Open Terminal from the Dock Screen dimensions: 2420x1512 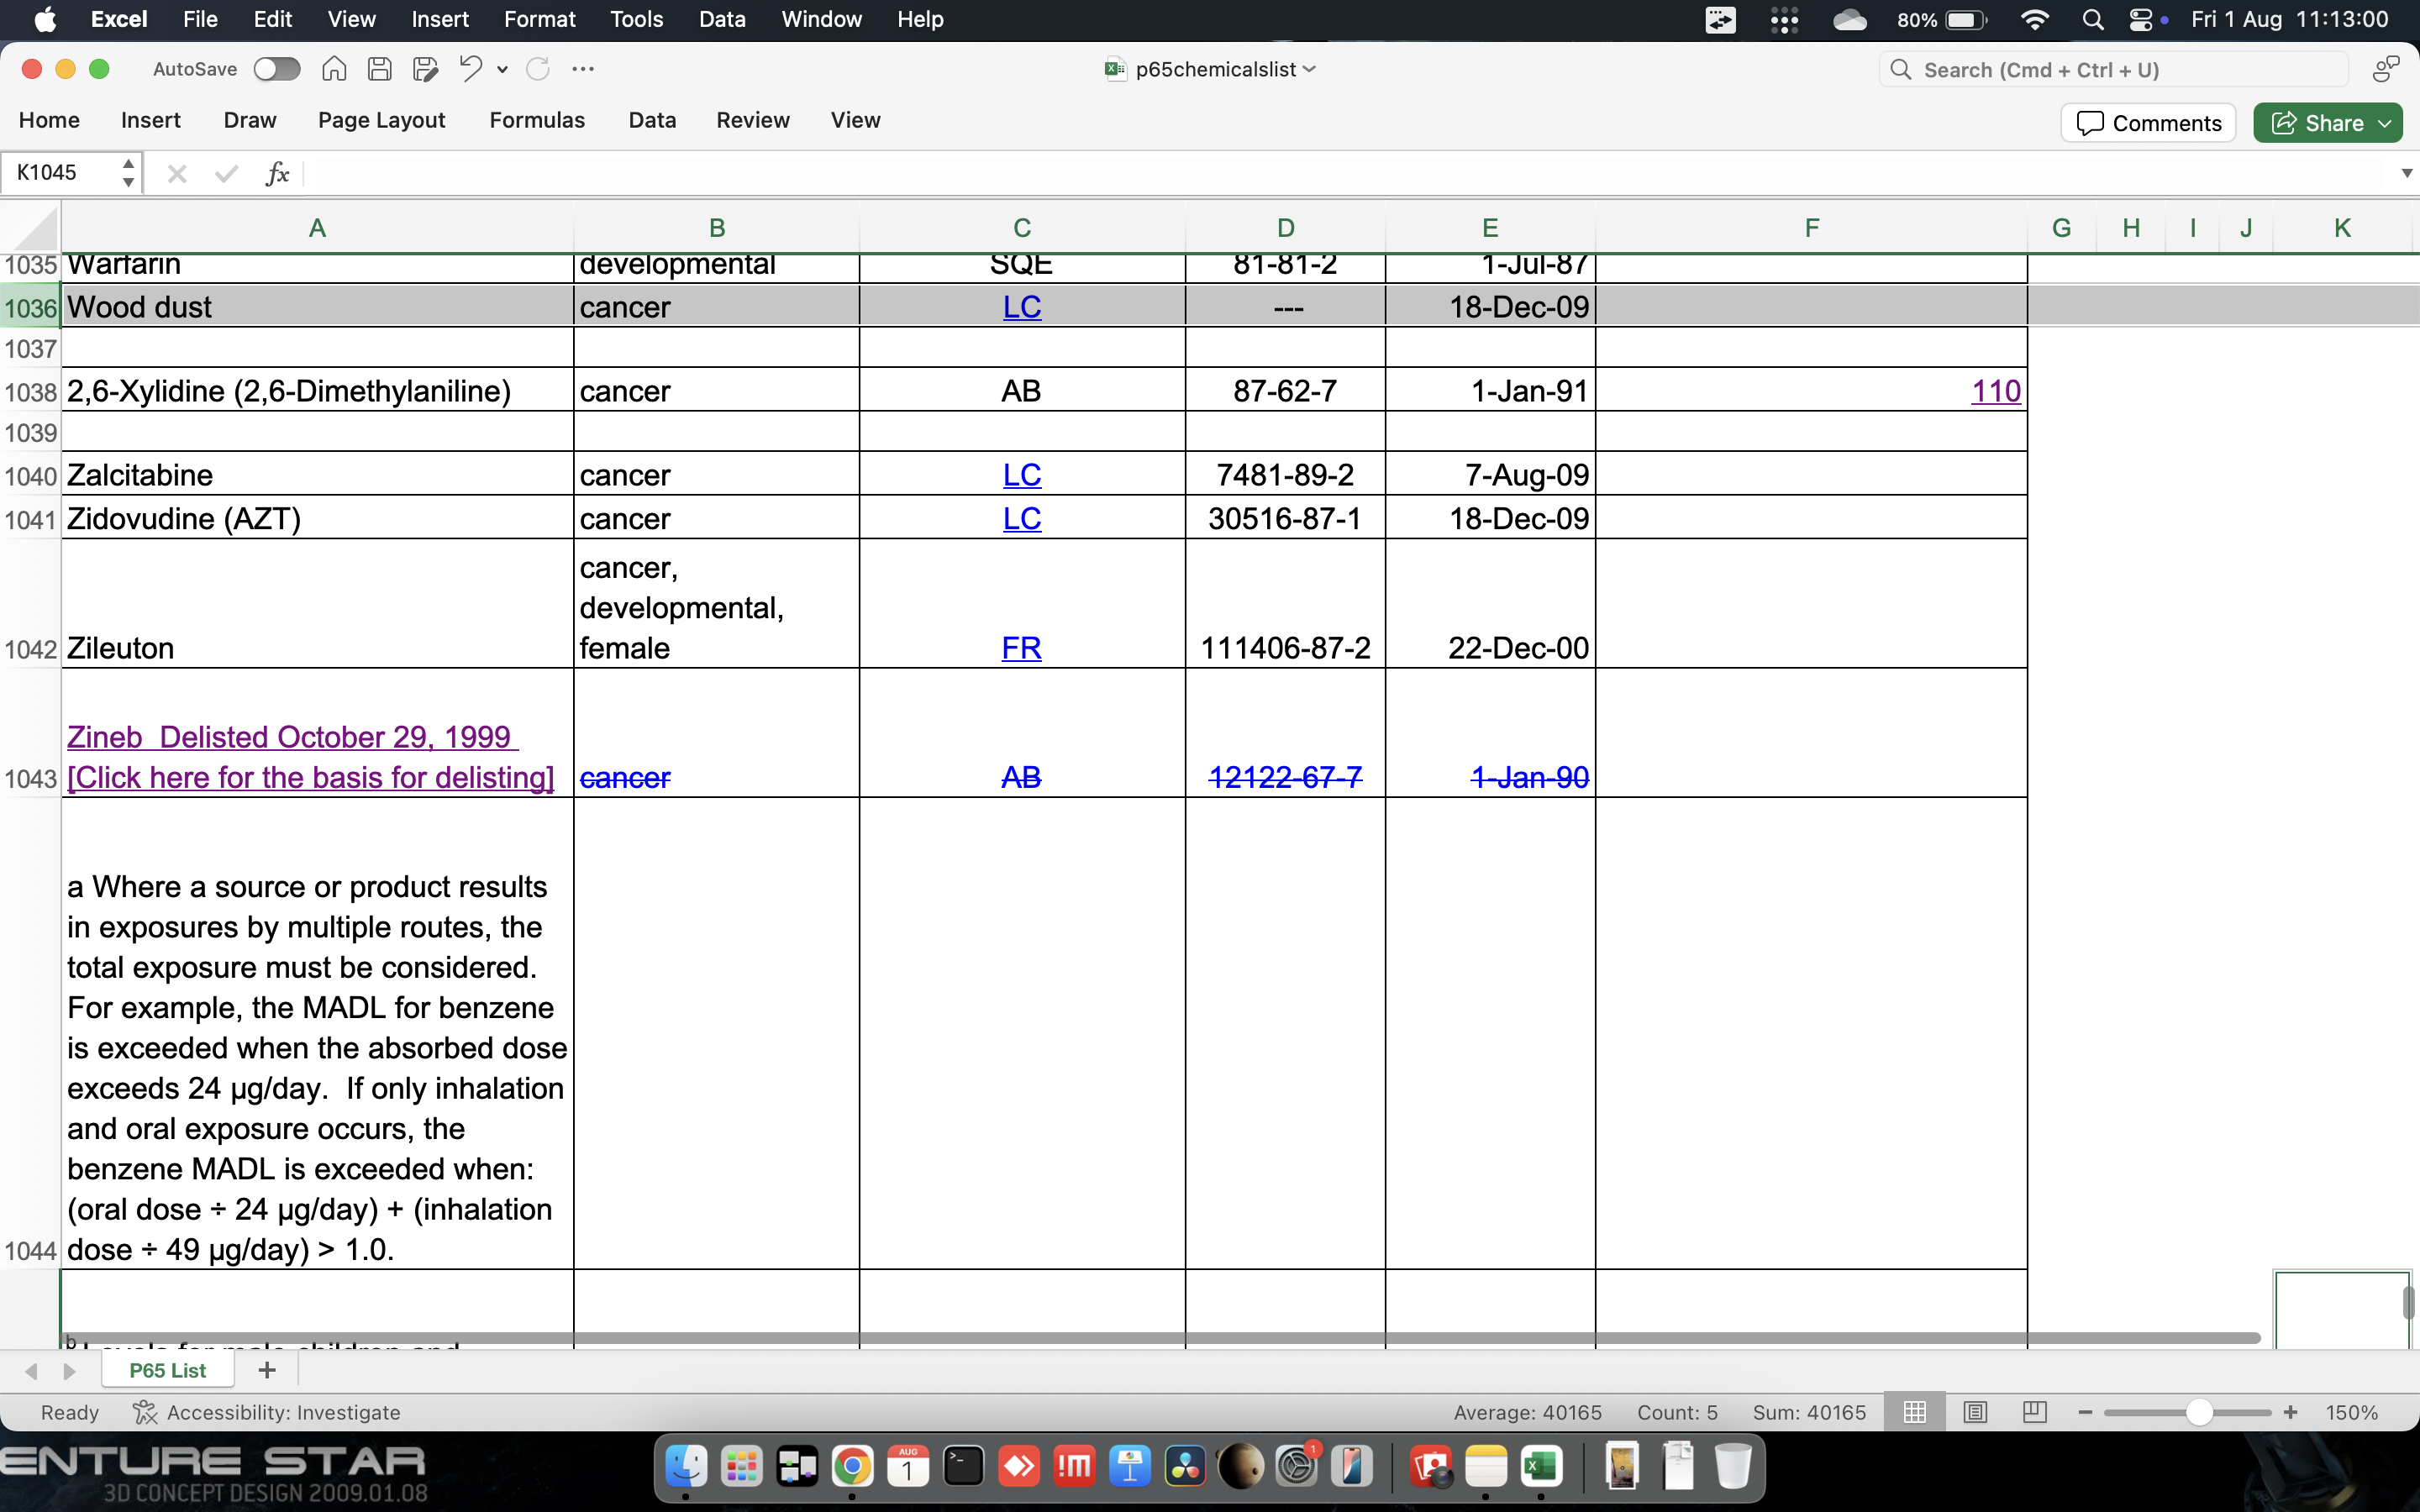point(963,1467)
